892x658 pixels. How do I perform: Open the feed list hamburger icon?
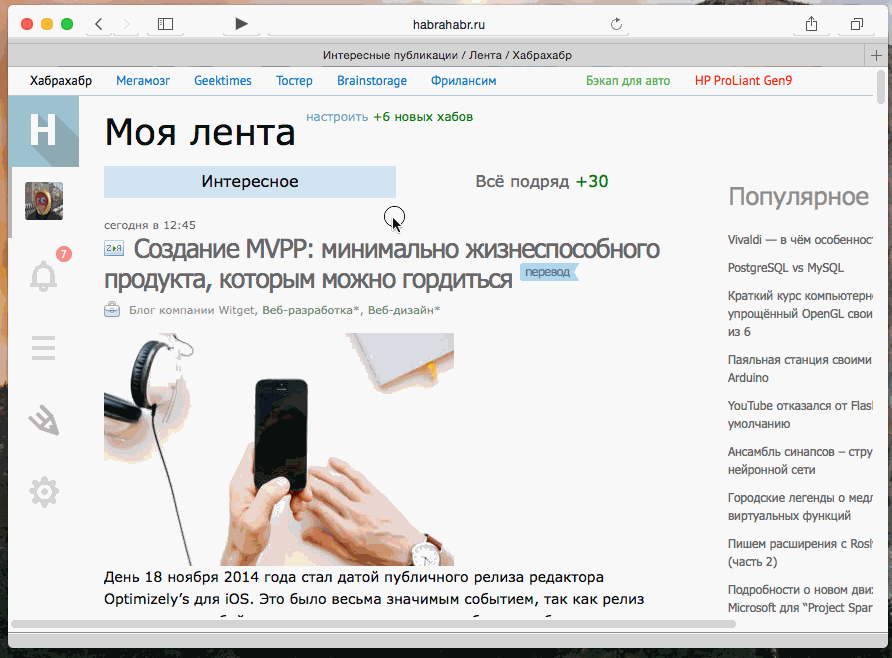pyautogui.click(x=43, y=348)
